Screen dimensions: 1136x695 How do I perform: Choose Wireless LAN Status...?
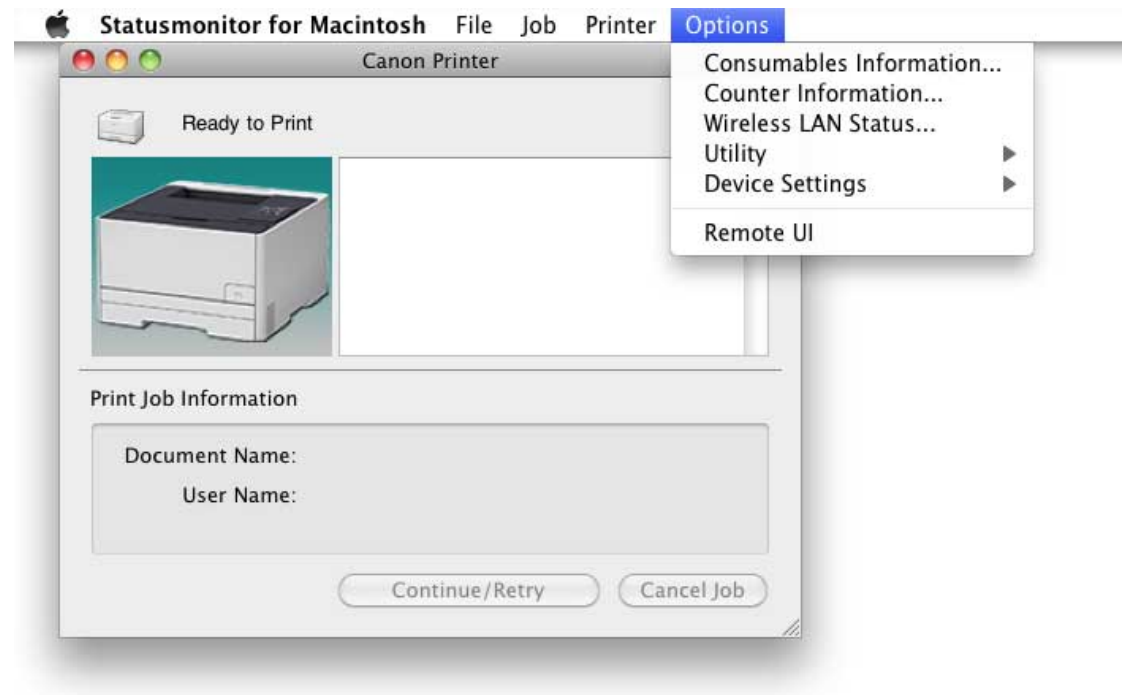852,124
